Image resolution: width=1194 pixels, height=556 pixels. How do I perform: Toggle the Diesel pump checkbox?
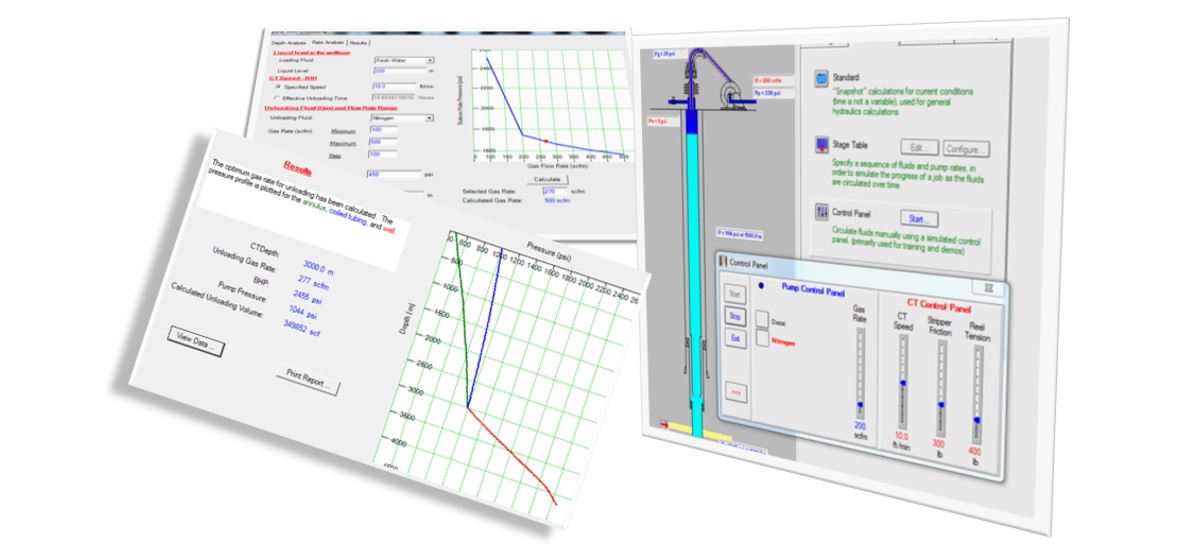click(763, 320)
